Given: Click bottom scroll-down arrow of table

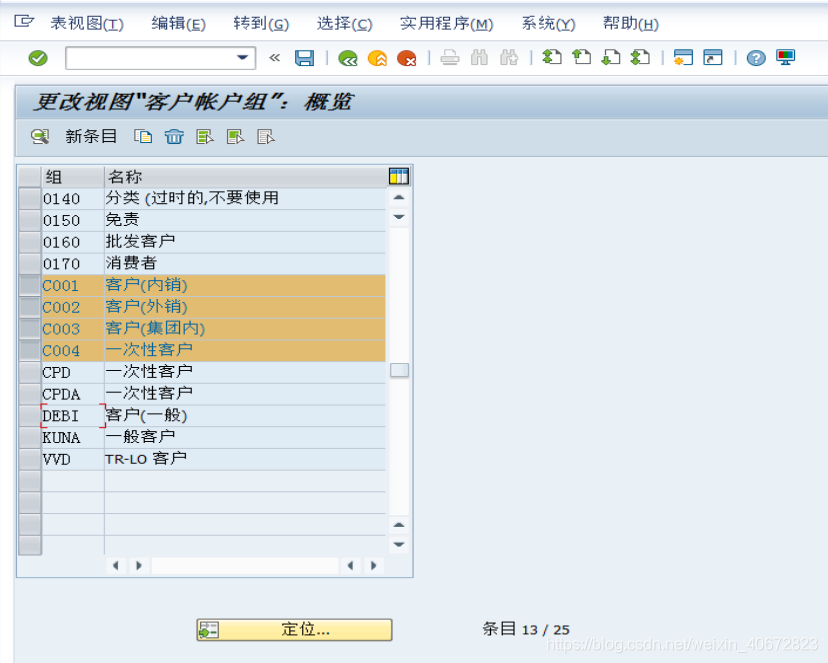Looking at the screenshot, I should 399,544.
